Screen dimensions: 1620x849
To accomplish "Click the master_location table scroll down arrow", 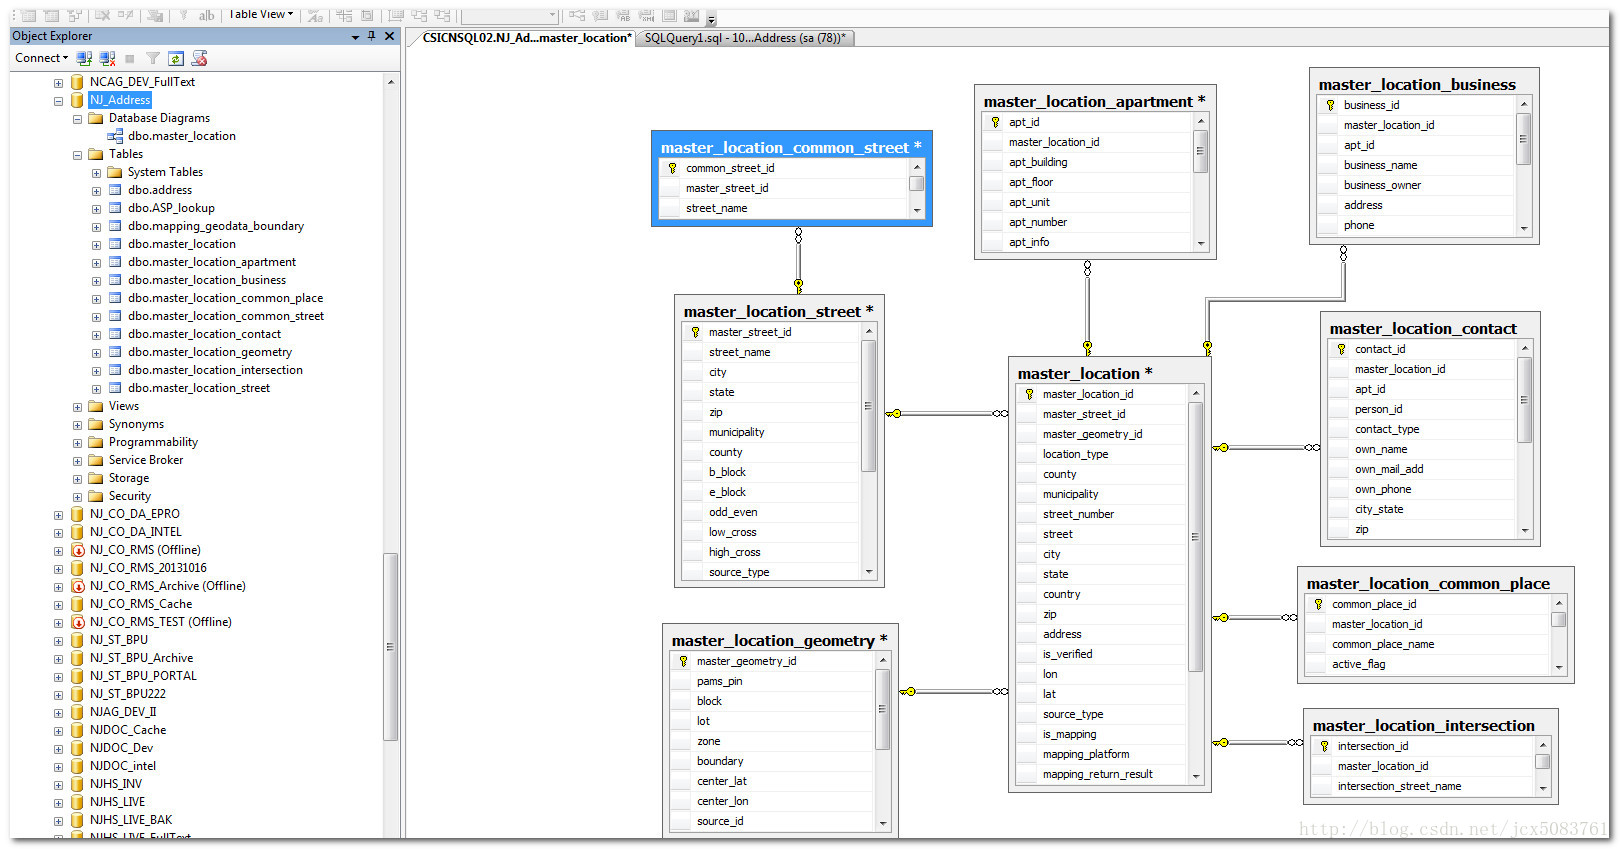I will (x=1195, y=776).
